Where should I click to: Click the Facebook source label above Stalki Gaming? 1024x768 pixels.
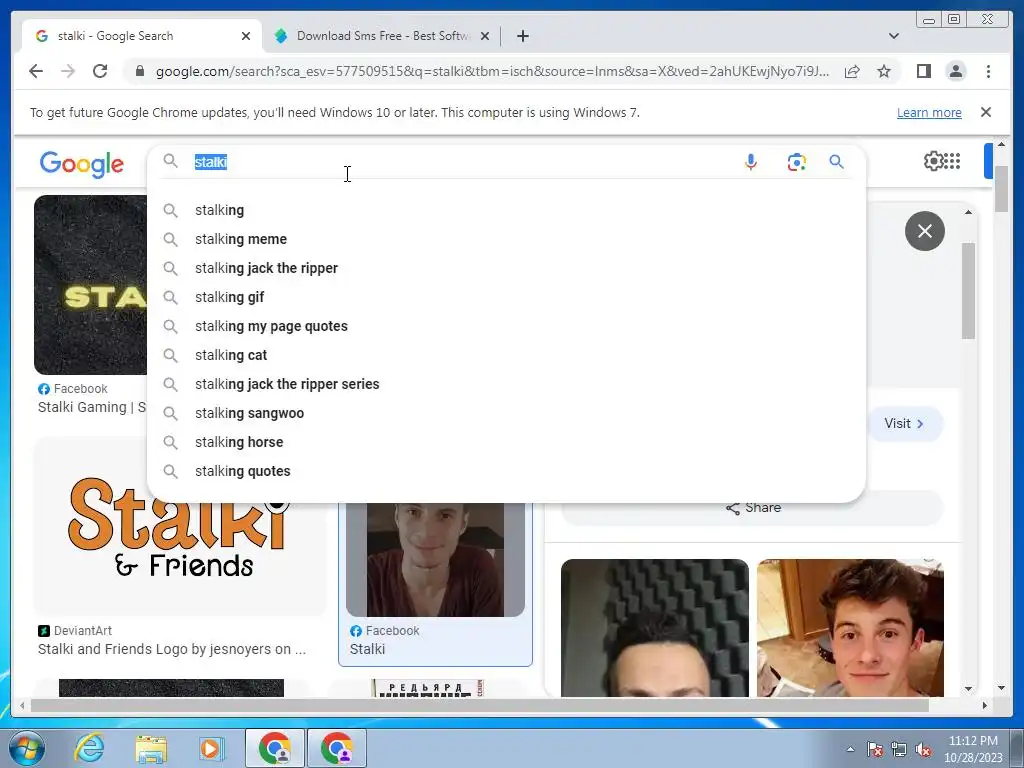point(72,389)
